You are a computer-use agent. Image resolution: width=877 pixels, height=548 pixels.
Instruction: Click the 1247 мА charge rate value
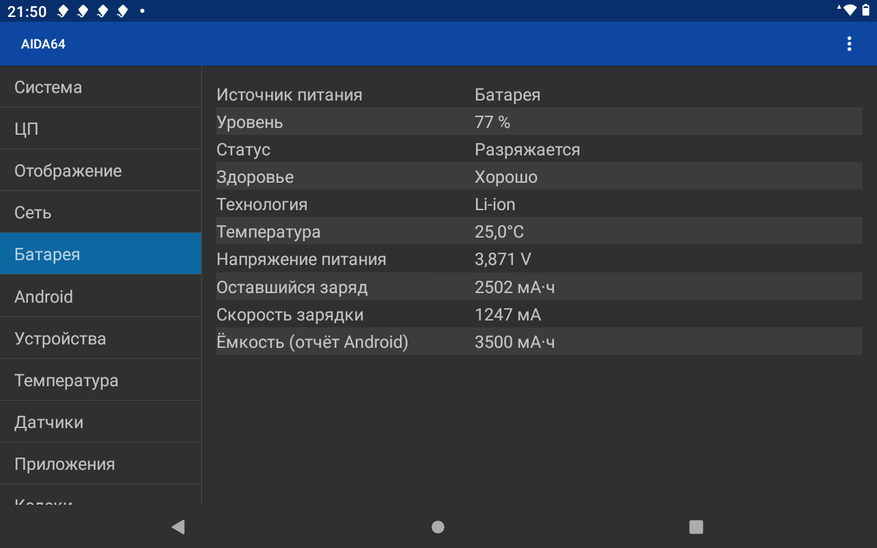pos(508,314)
